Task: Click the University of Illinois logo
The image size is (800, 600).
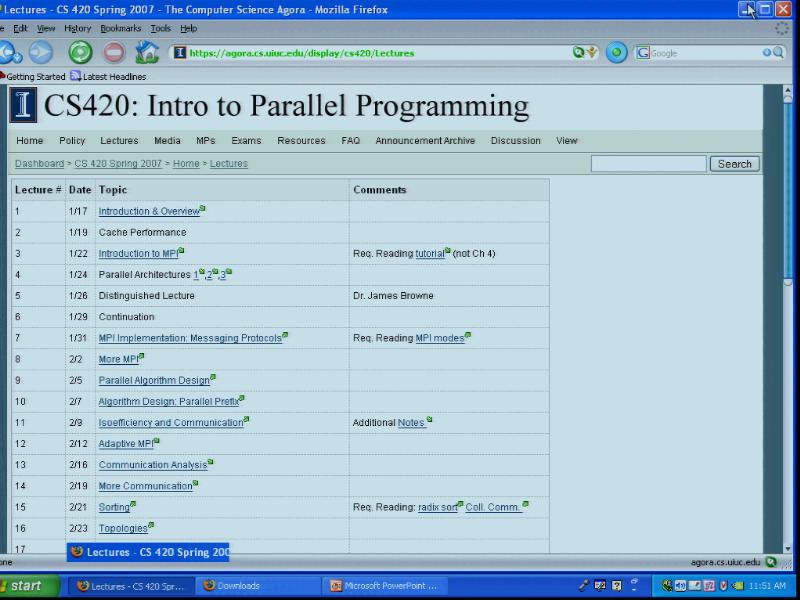Action: tap(23, 106)
